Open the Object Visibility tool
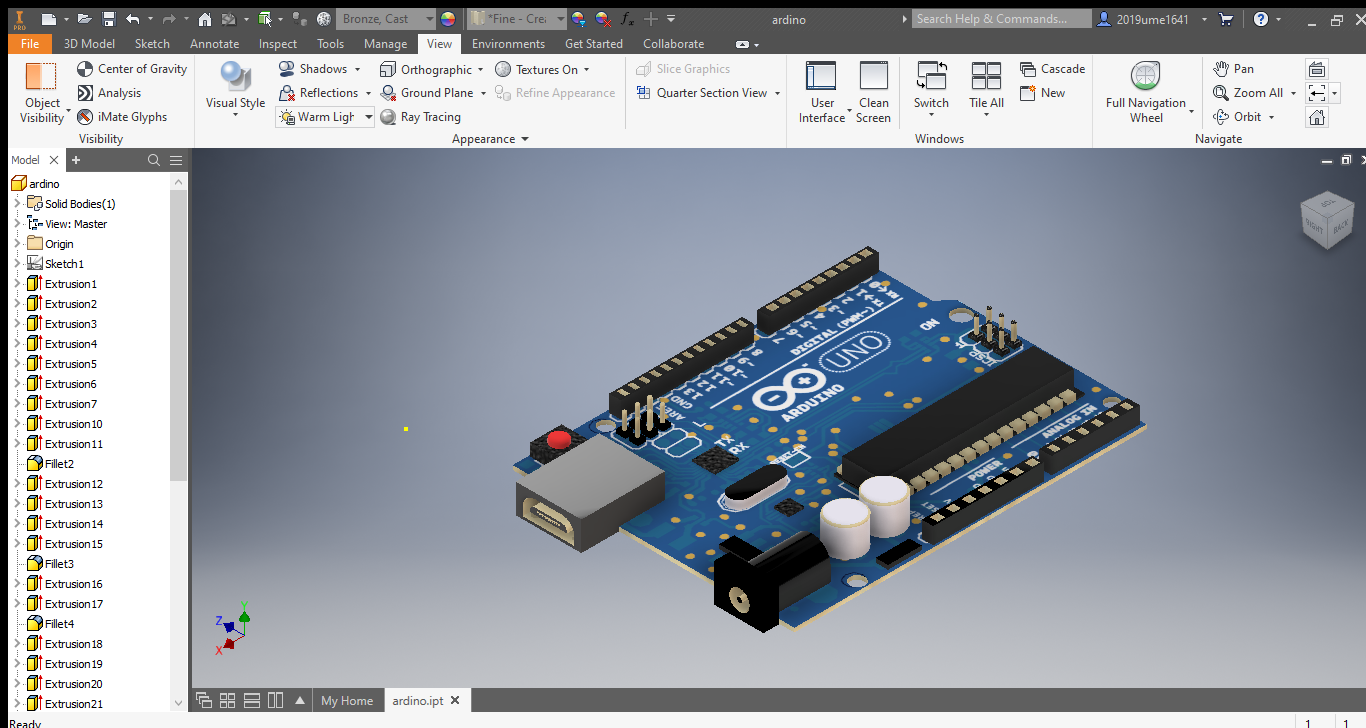The image size is (1366, 728). point(42,92)
